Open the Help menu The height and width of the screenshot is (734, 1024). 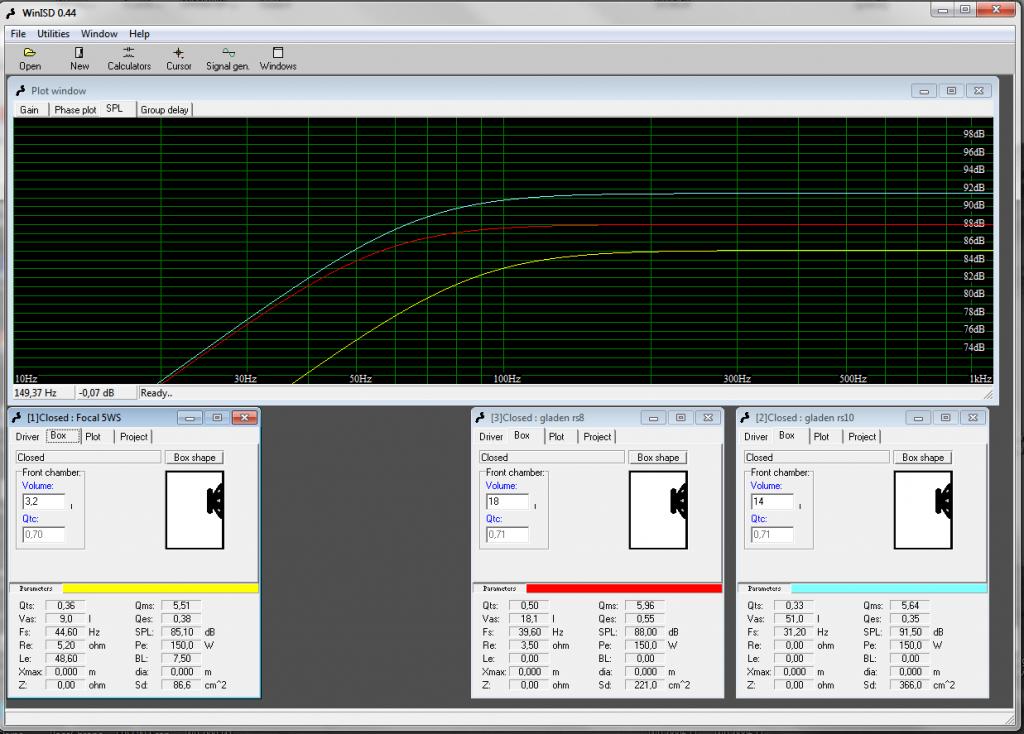[140, 34]
